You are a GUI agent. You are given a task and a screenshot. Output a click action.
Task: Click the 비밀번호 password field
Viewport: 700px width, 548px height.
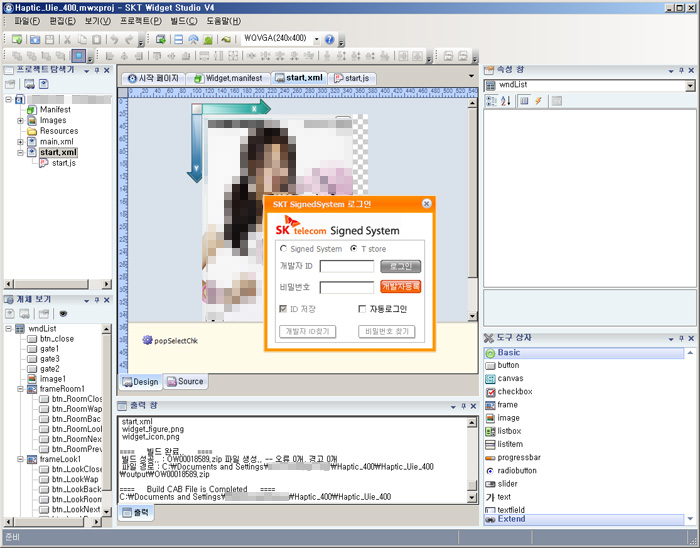coord(347,287)
